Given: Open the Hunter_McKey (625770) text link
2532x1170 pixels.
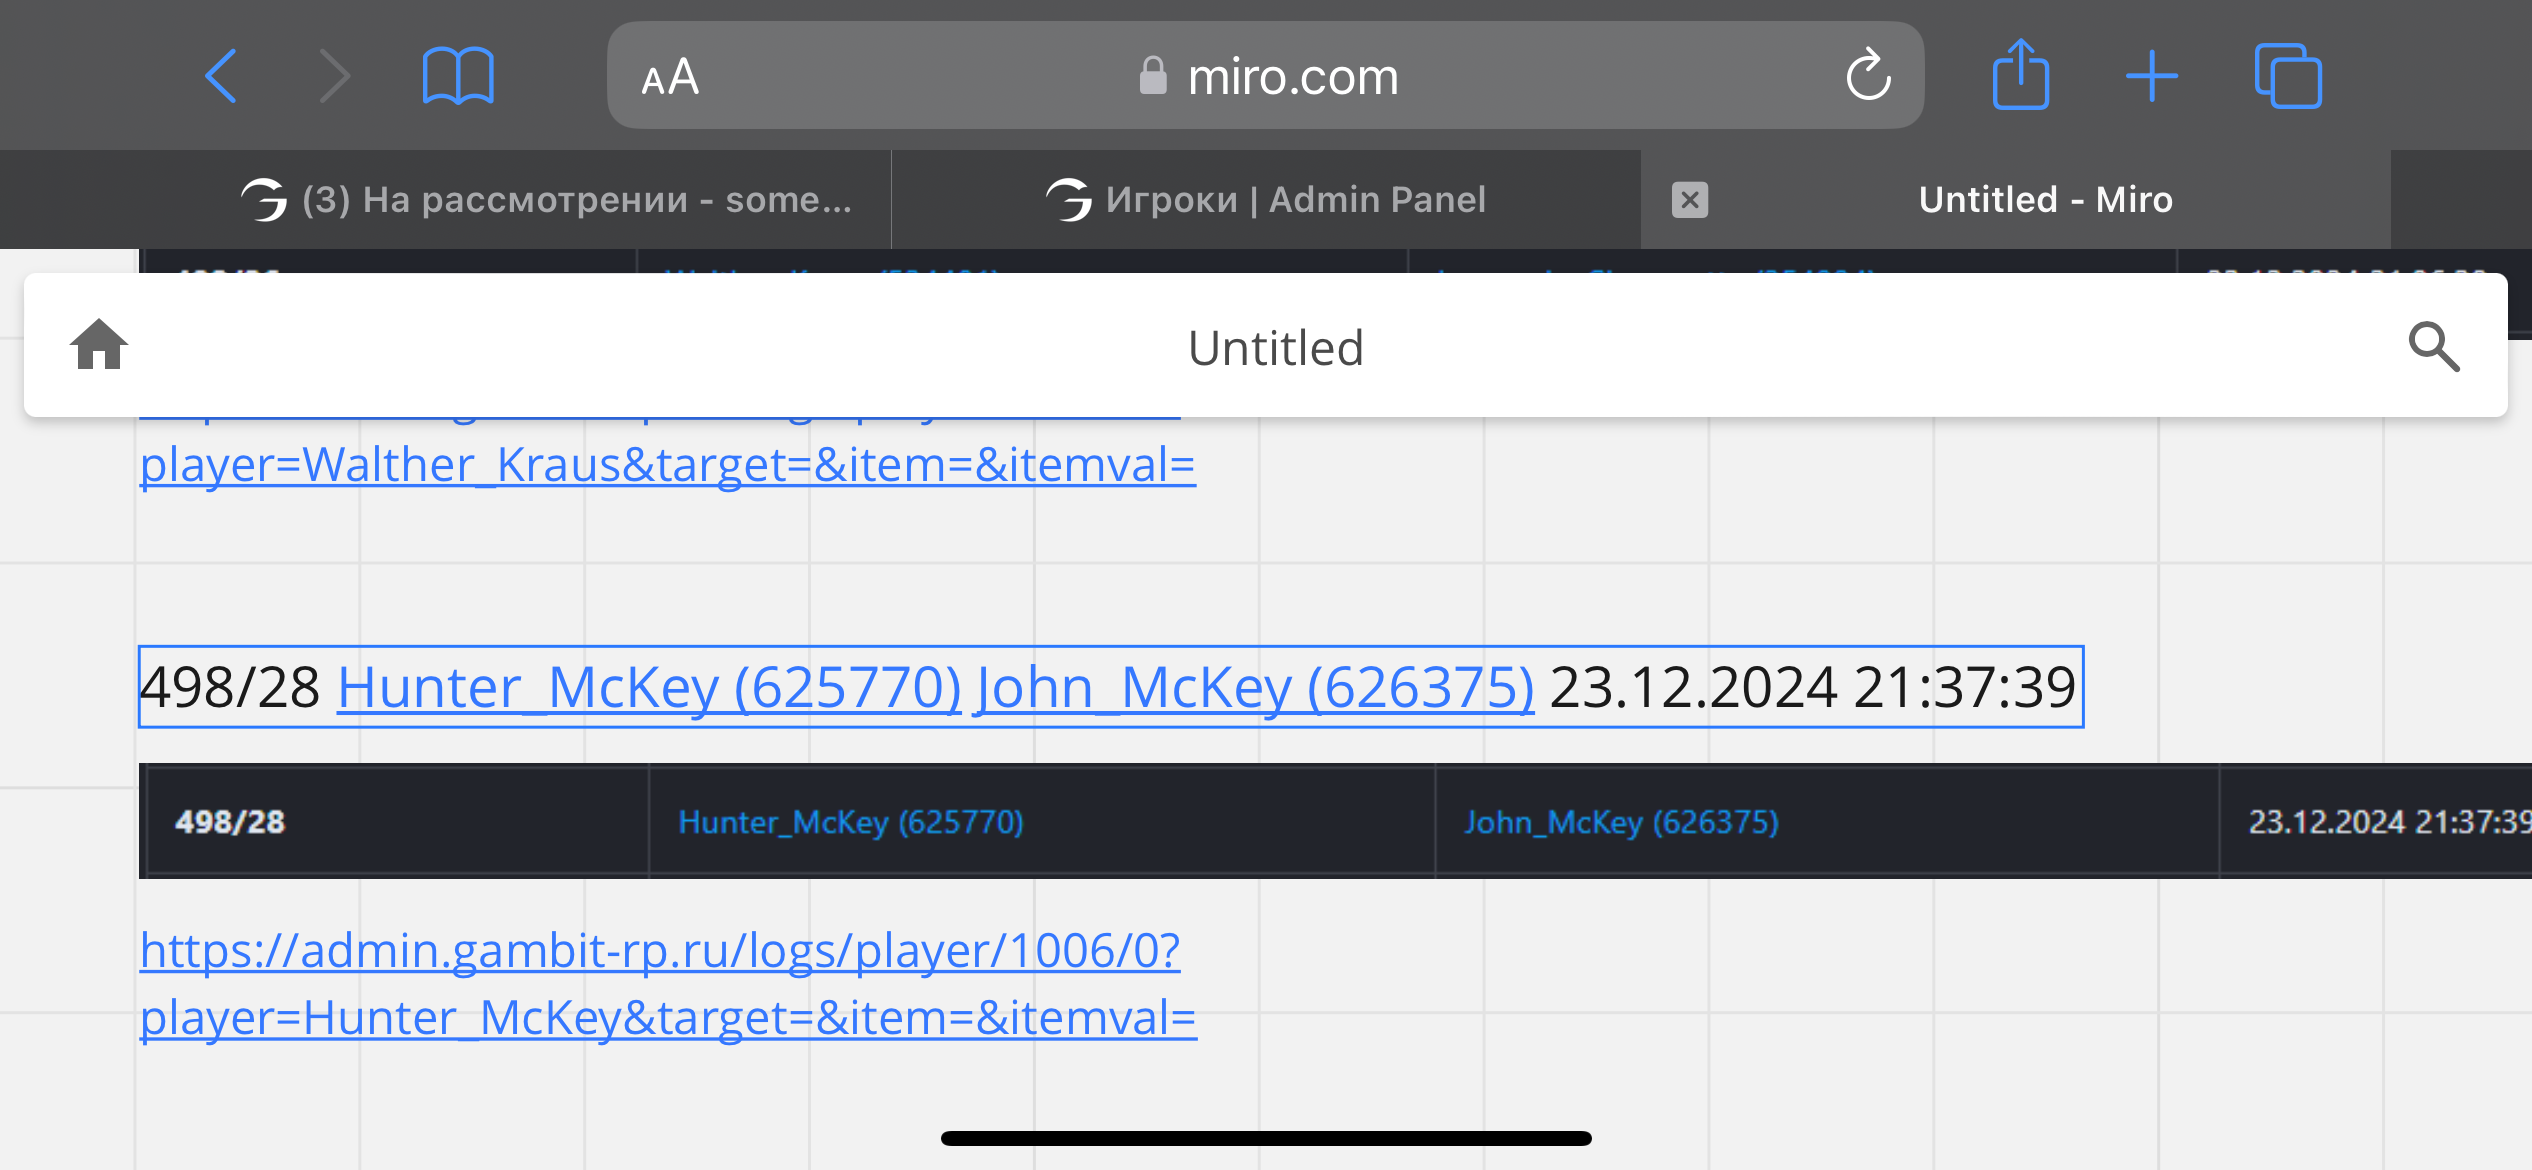Looking at the screenshot, I should coord(649,688).
